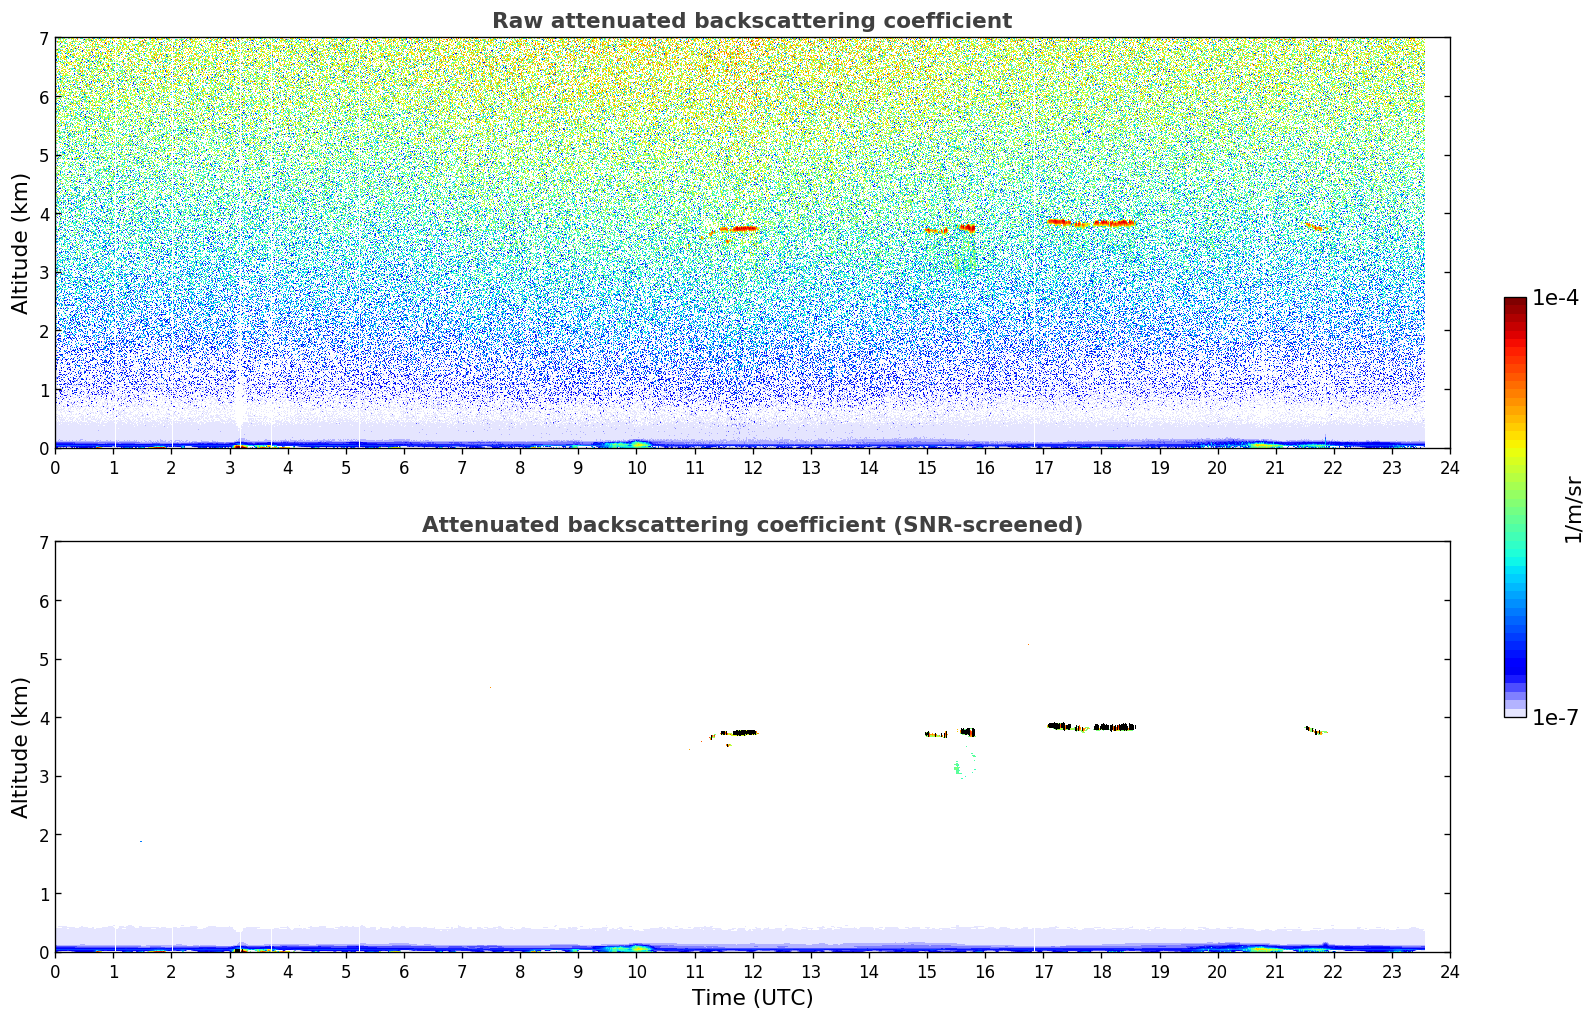Click the 'Attenuated backscattering coefficient (SNR-screened)' title

[x=751, y=525]
